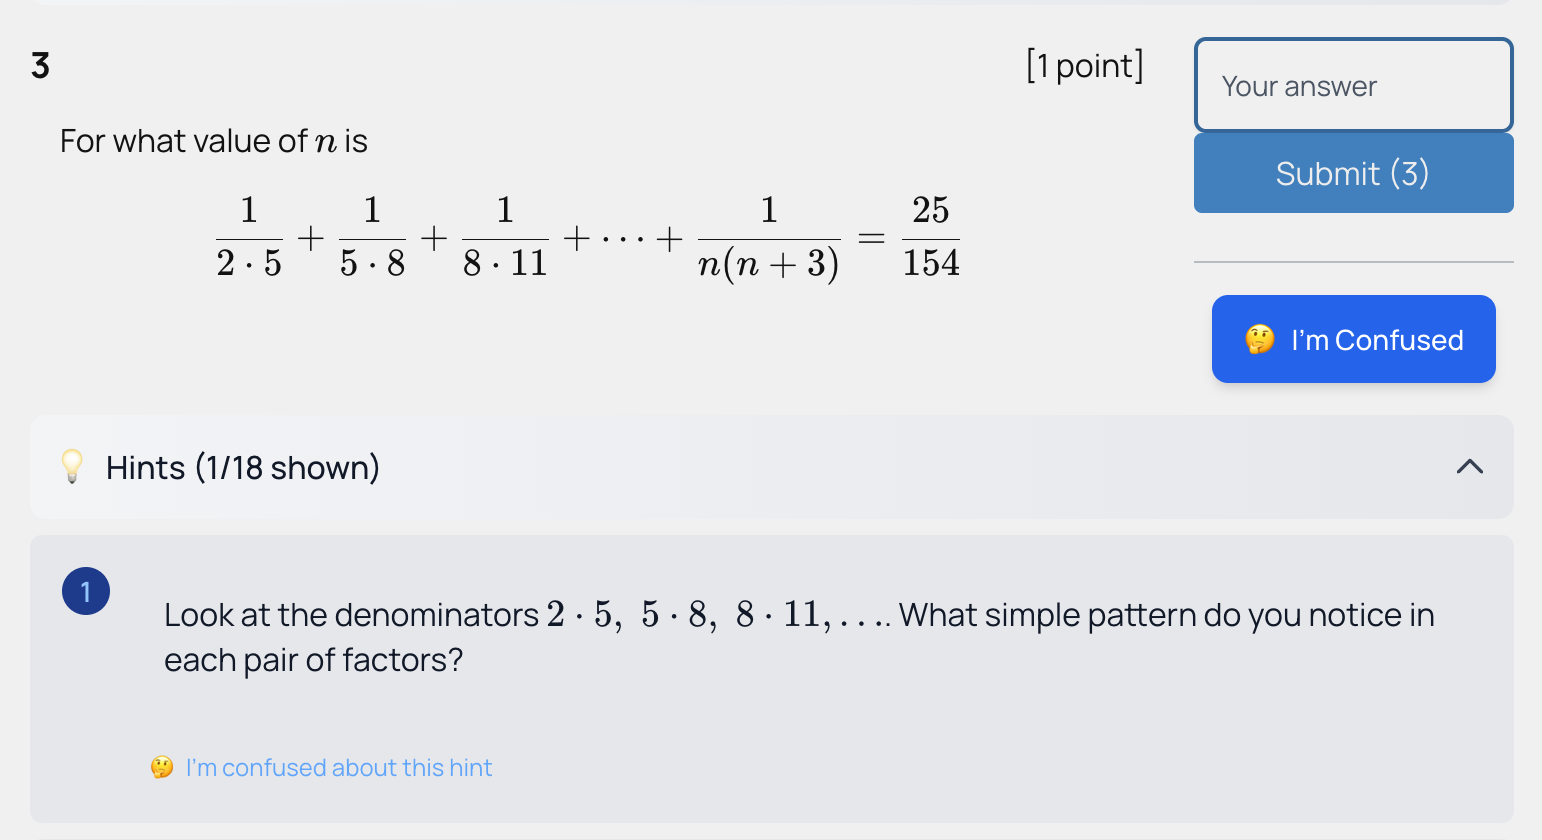Click the Hints header text
1542x840 pixels.
242,467
